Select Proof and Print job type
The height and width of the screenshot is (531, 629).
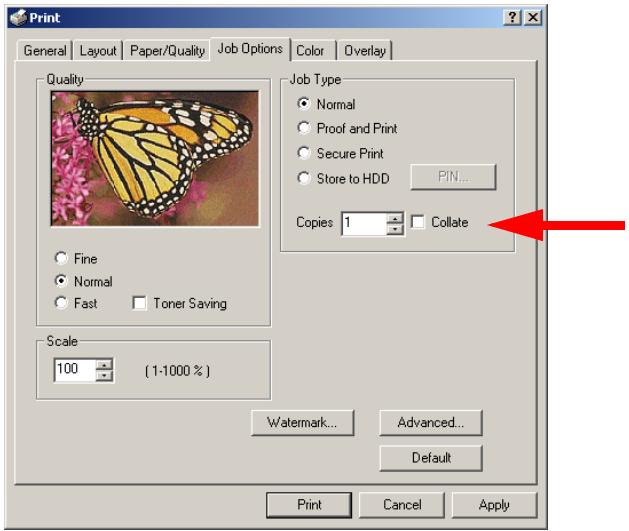304,128
